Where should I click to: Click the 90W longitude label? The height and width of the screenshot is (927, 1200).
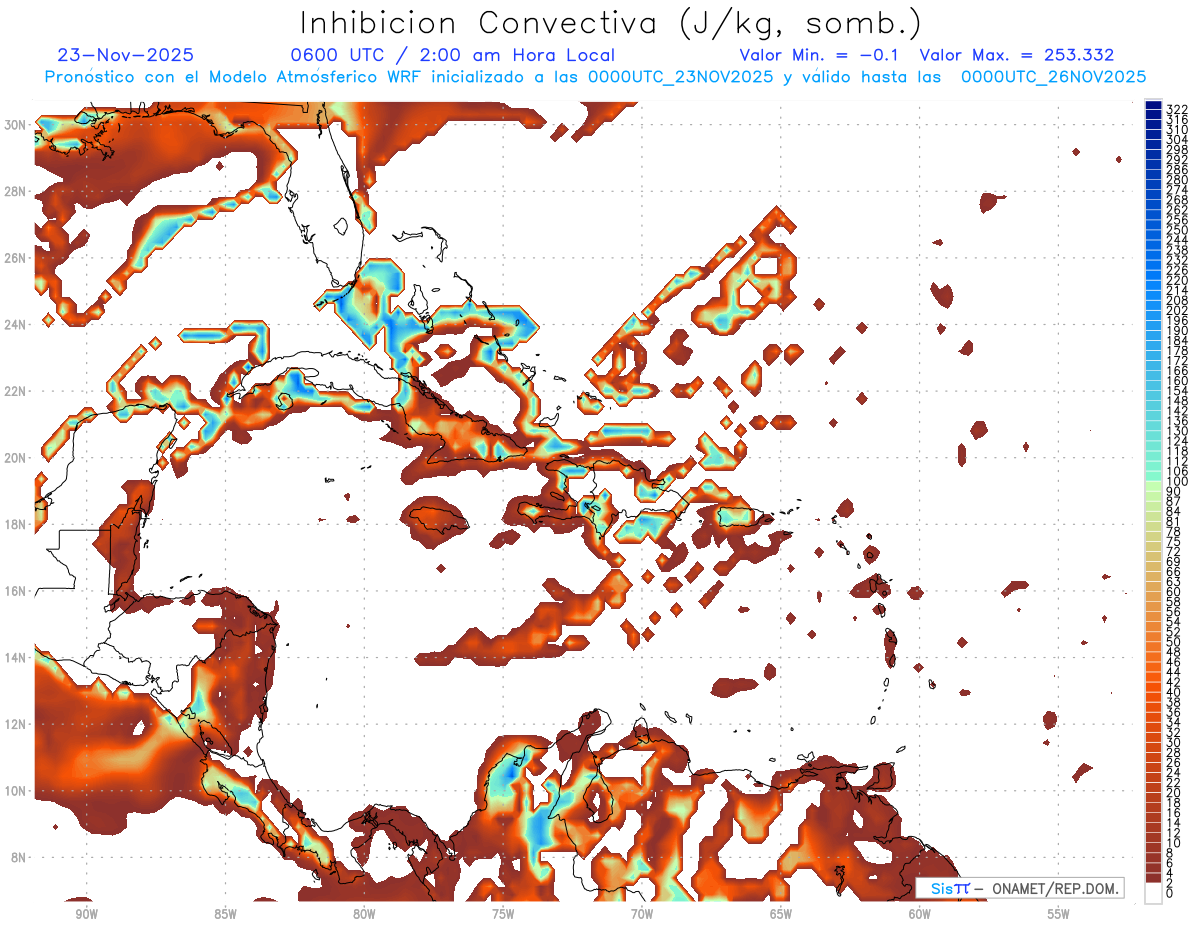pos(86,913)
